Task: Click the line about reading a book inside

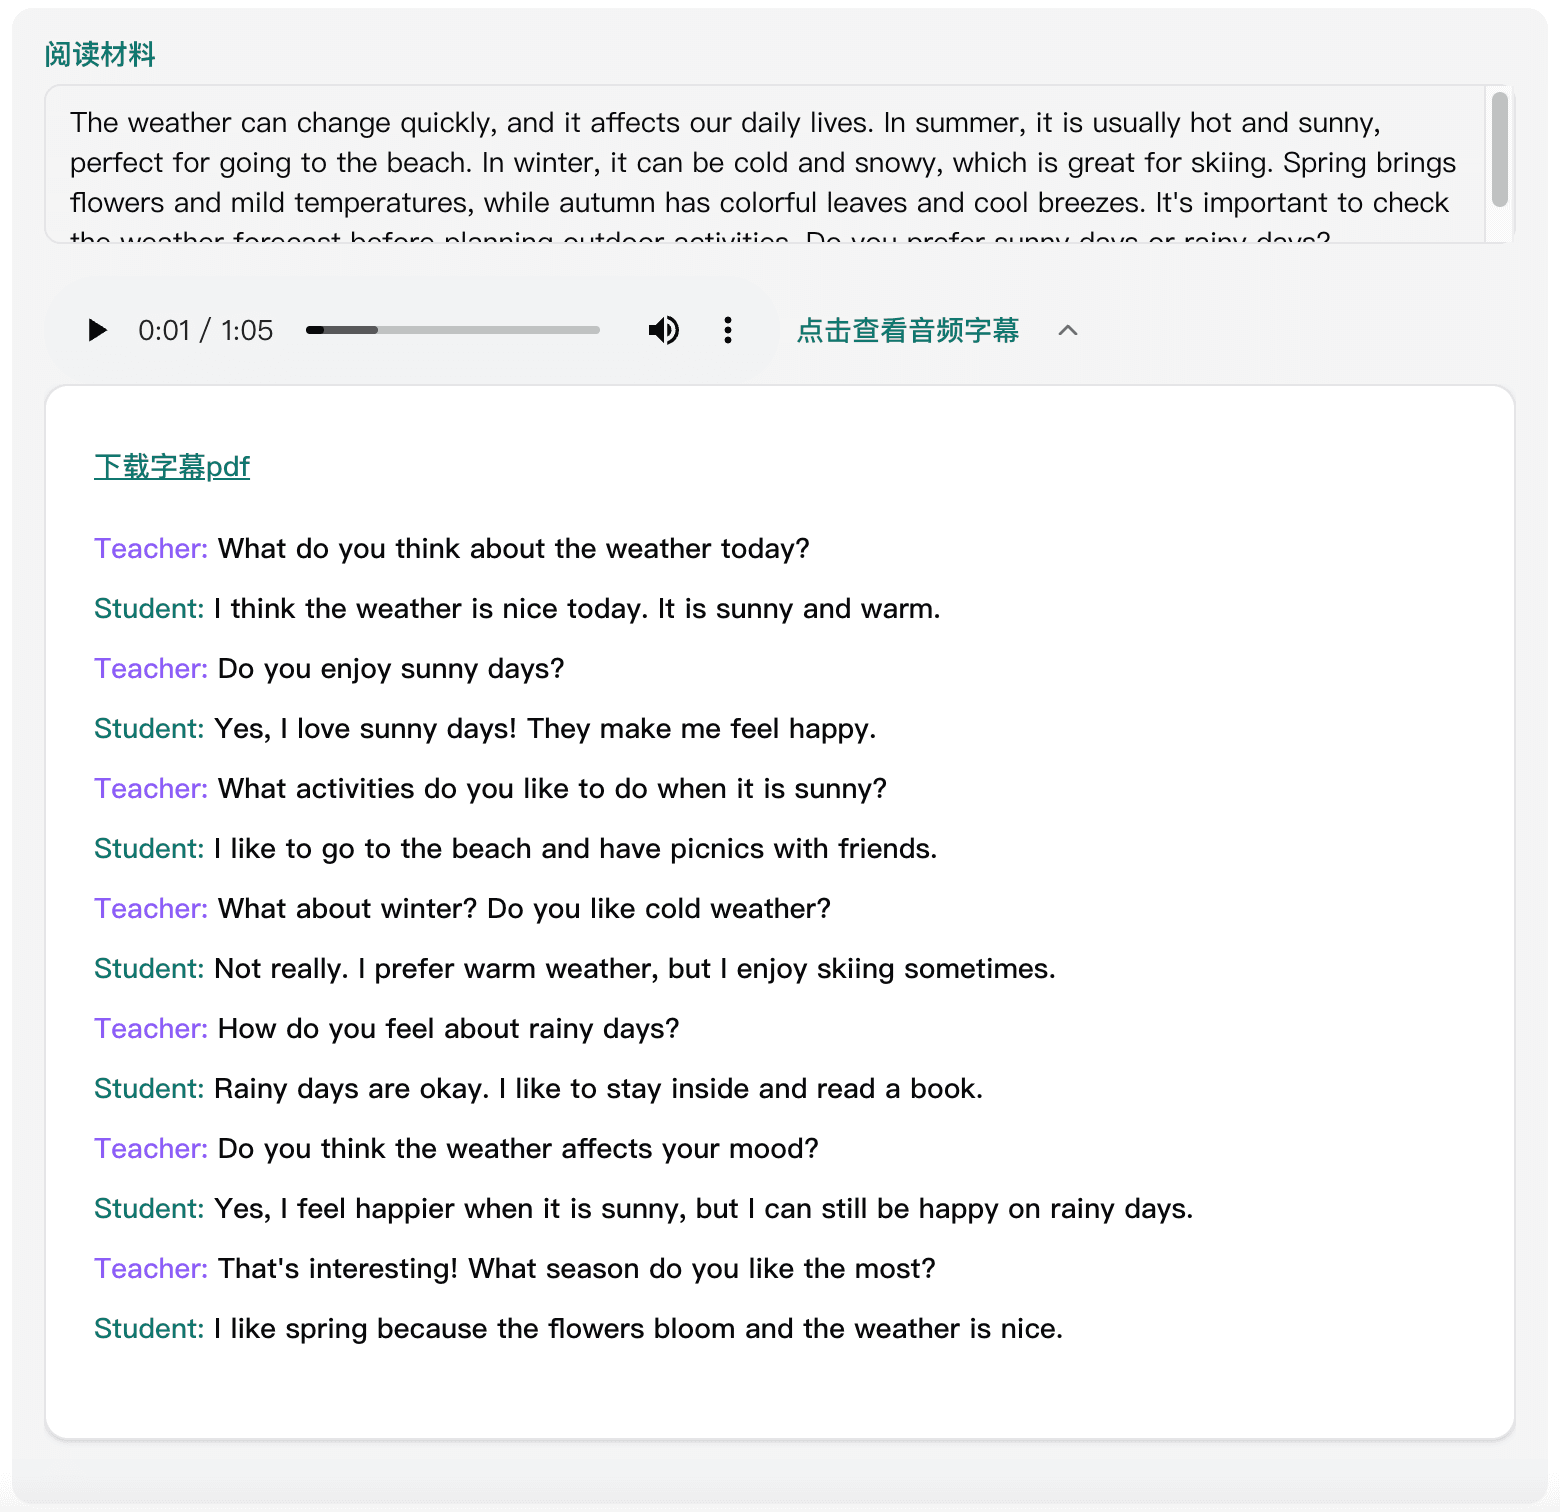Action: tap(598, 1088)
